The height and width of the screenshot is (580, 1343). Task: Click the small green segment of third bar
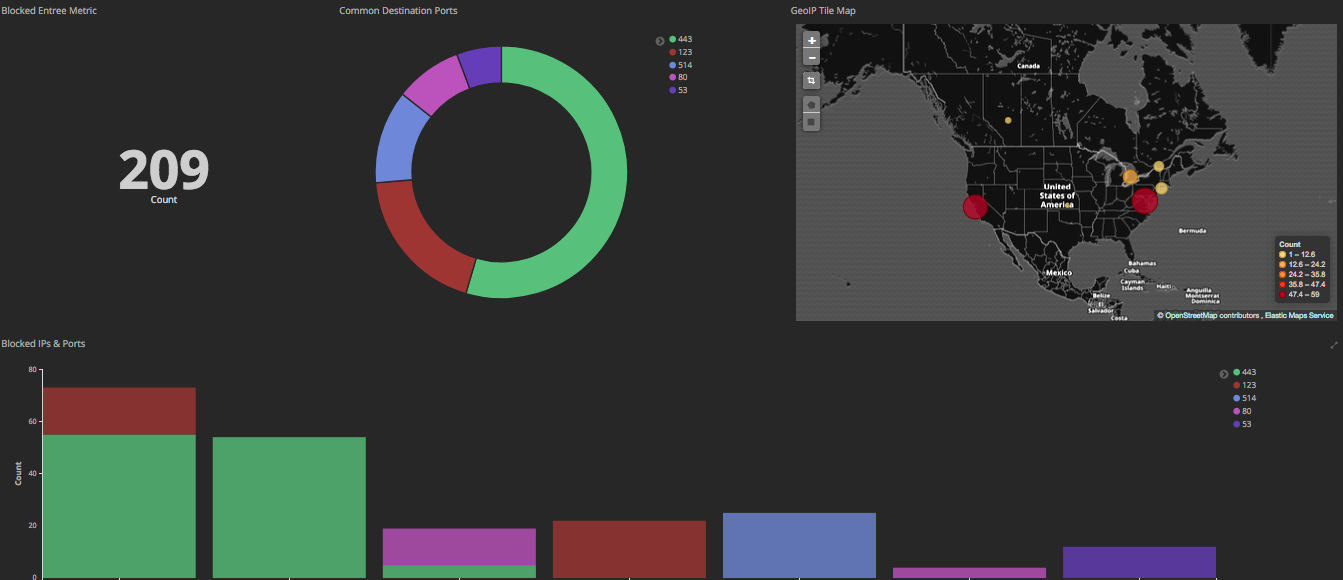[x=459, y=572]
